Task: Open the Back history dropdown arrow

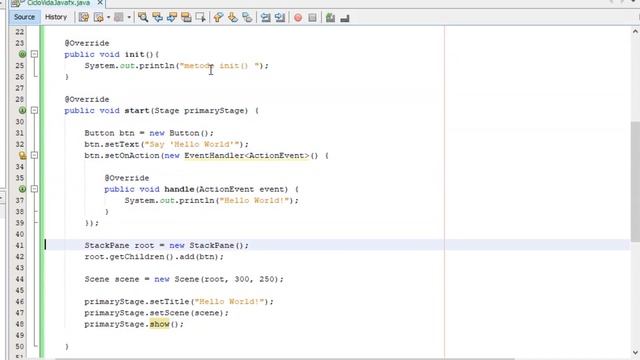Action: point(109,18)
